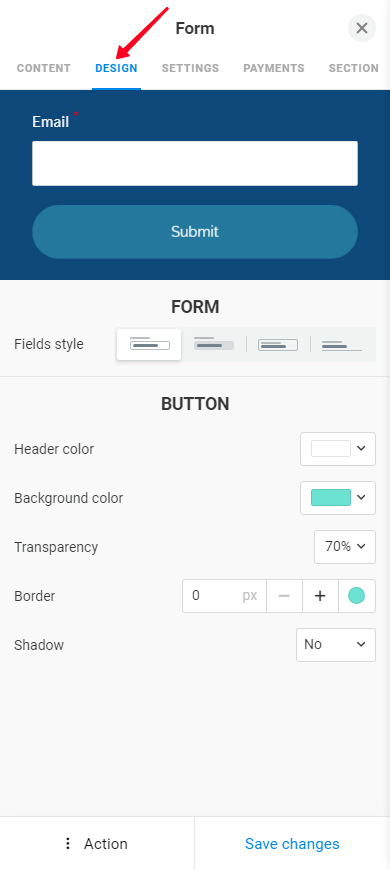
Task: Switch to the Settings tab
Action: [x=190, y=68]
